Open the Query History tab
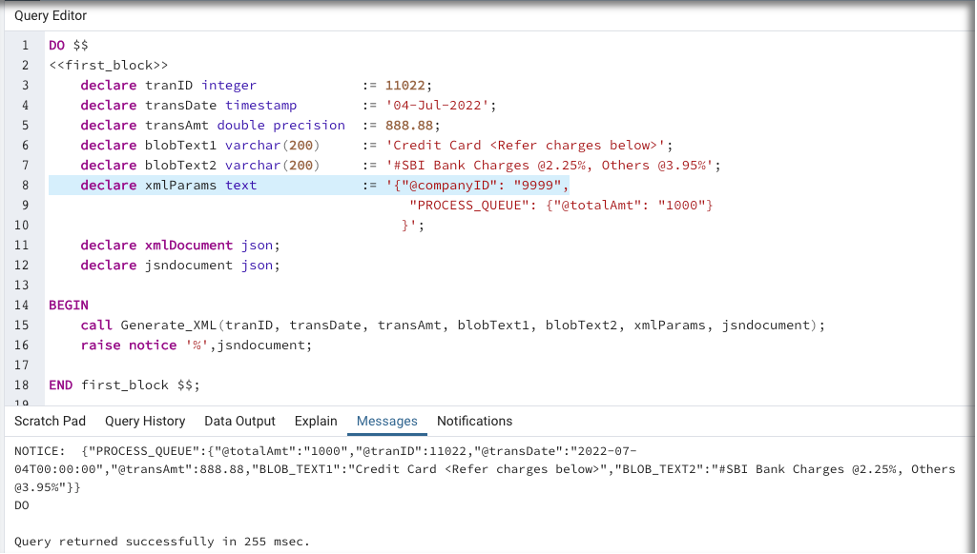This screenshot has width=977, height=554. click(x=145, y=421)
